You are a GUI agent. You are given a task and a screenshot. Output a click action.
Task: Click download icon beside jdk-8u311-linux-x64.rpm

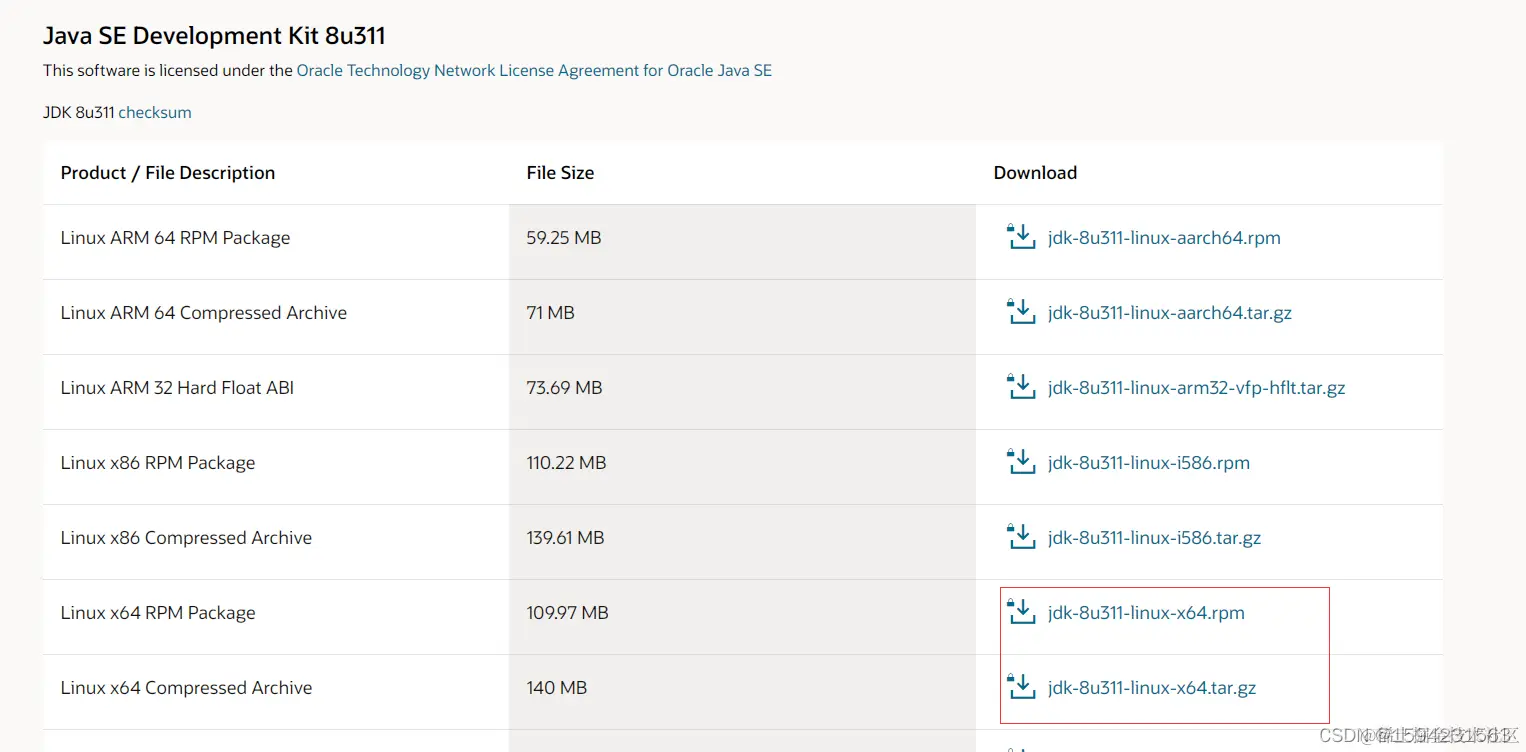1020,612
